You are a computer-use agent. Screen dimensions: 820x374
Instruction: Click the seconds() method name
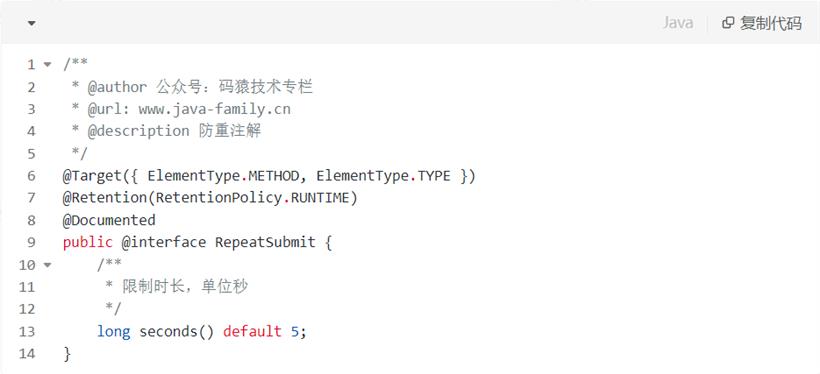(177, 332)
